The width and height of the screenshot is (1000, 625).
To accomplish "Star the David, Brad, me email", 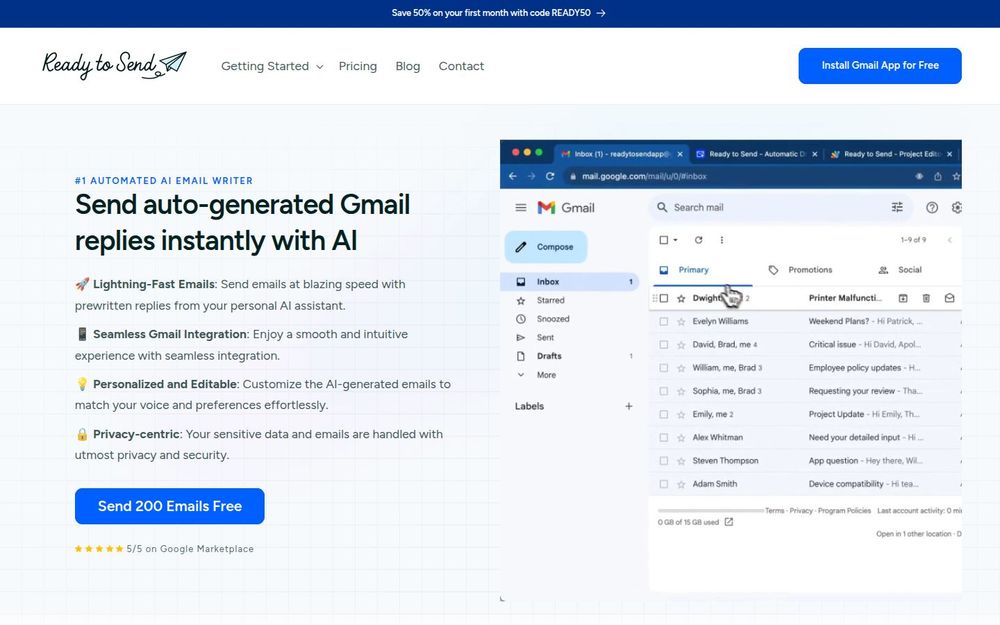I will (681, 344).
